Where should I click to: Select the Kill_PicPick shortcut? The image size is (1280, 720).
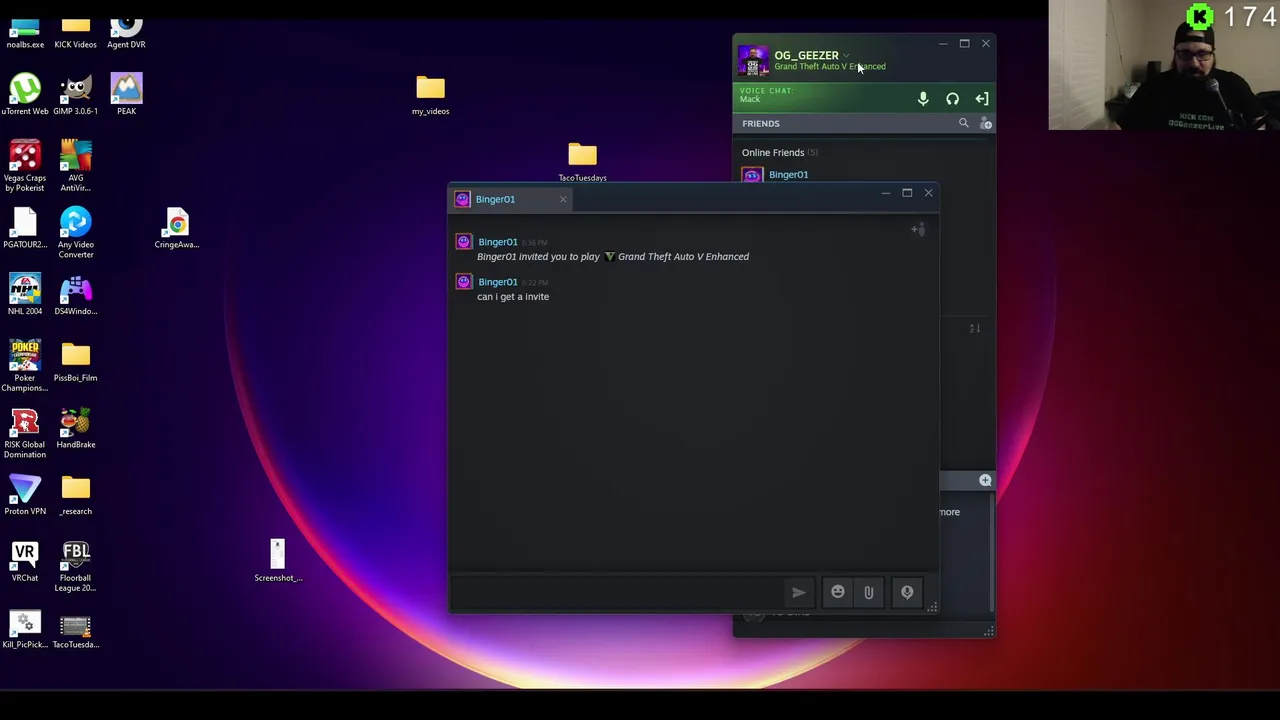pyautogui.click(x=25, y=630)
